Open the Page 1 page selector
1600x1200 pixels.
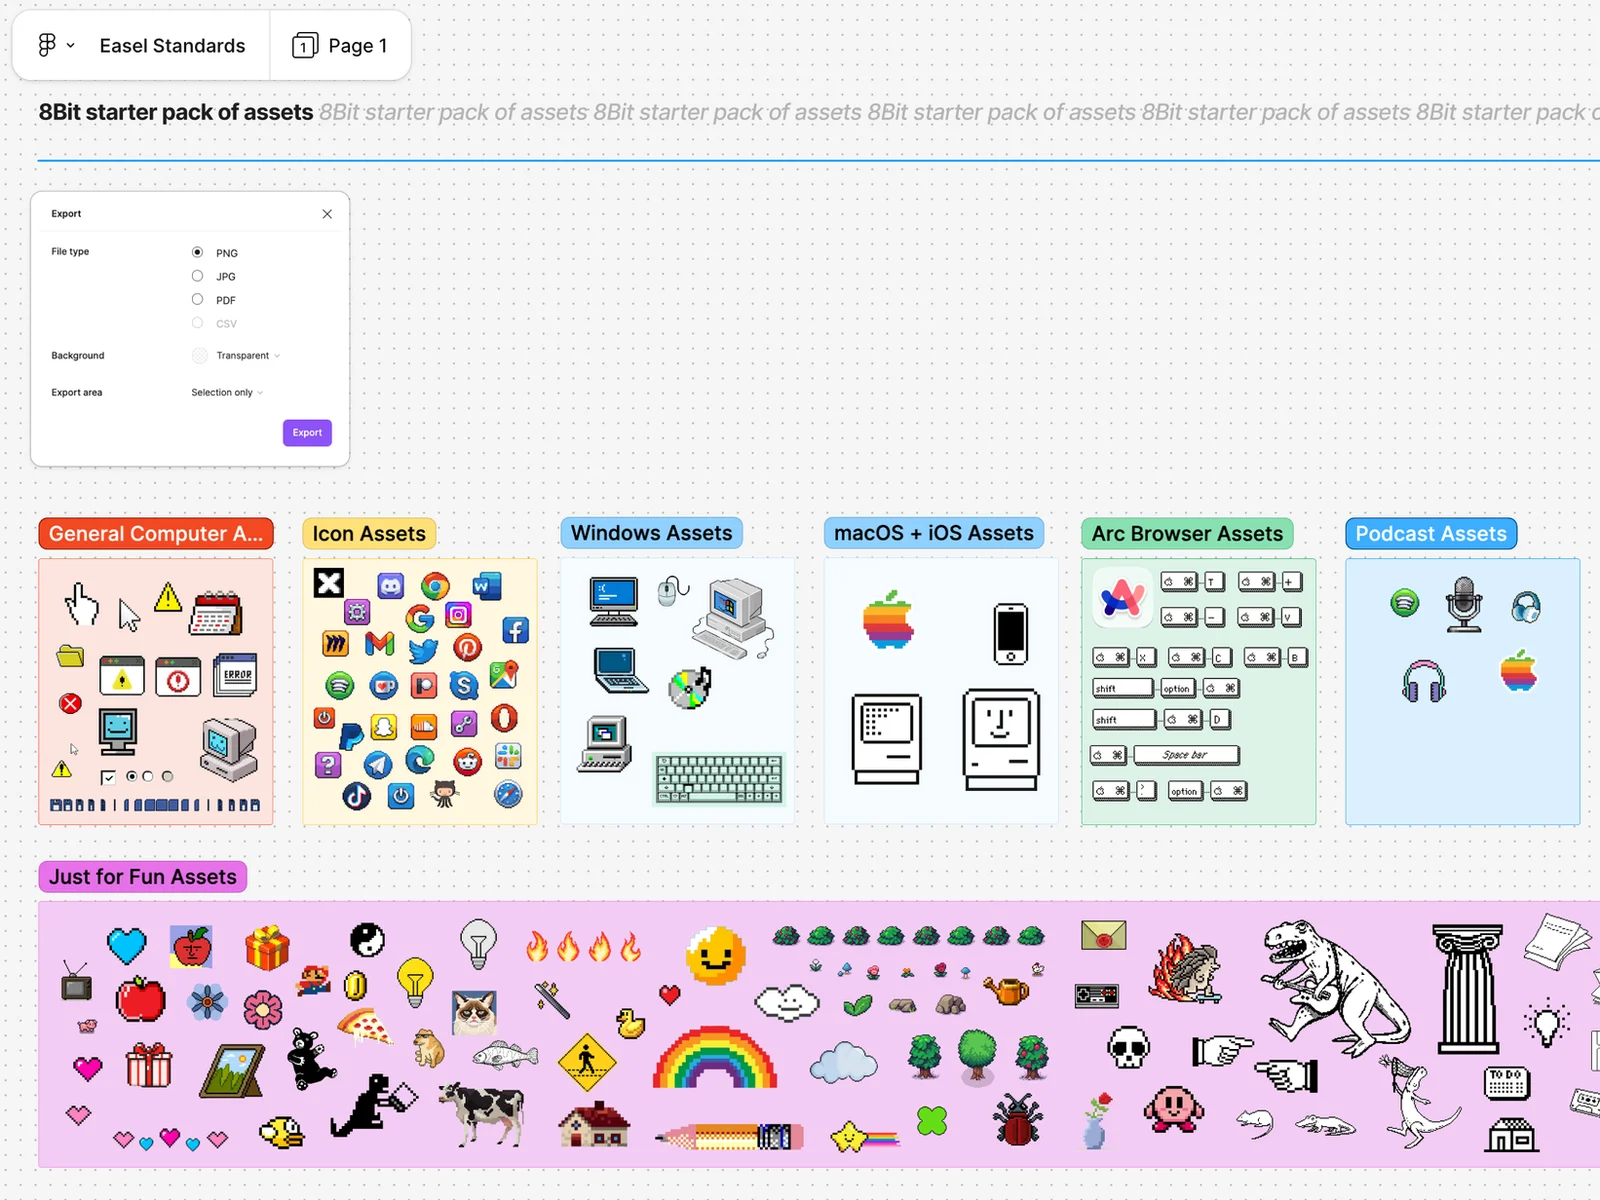pyautogui.click(x=340, y=46)
